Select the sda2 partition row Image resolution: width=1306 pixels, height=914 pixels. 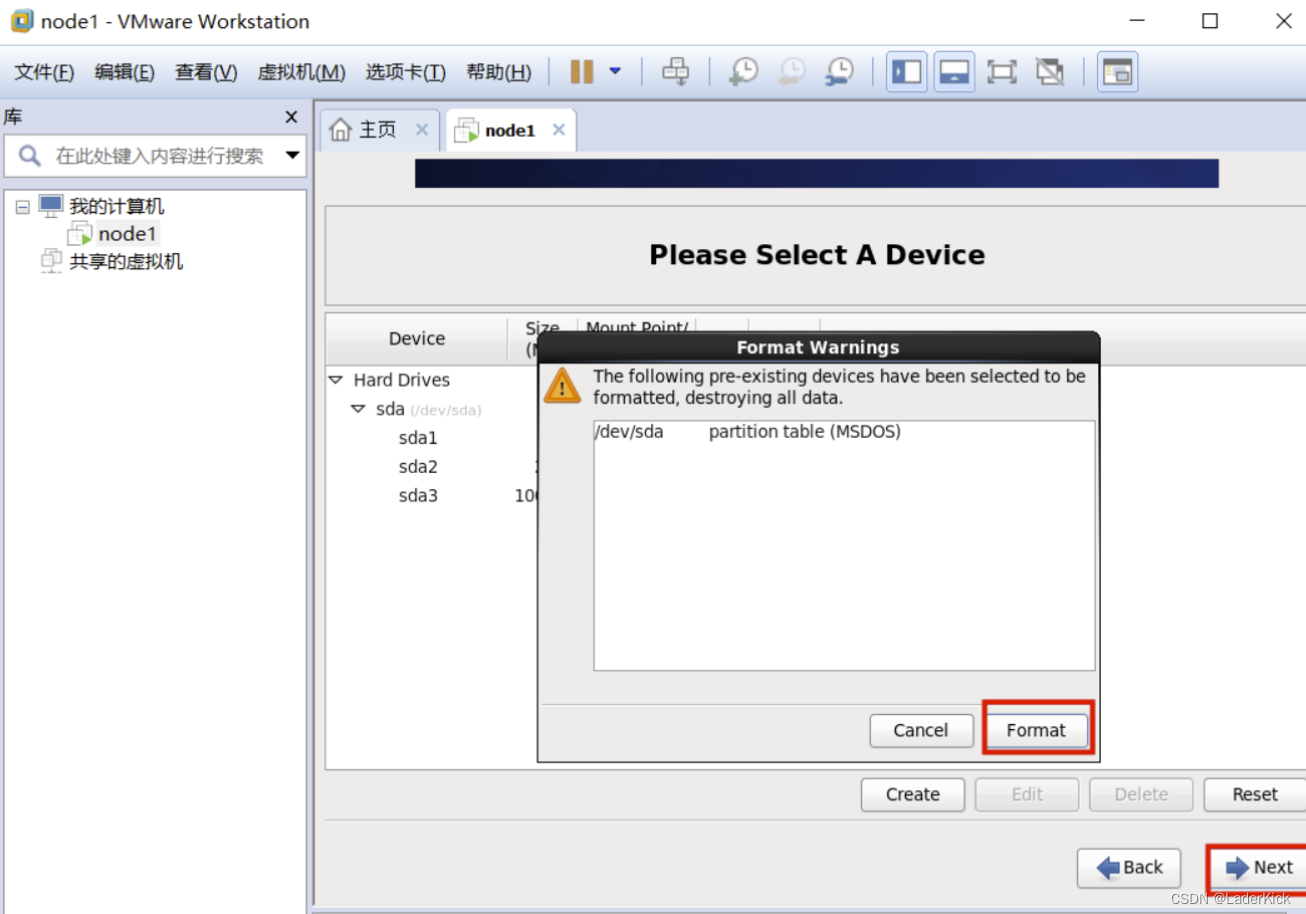click(418, 467)
